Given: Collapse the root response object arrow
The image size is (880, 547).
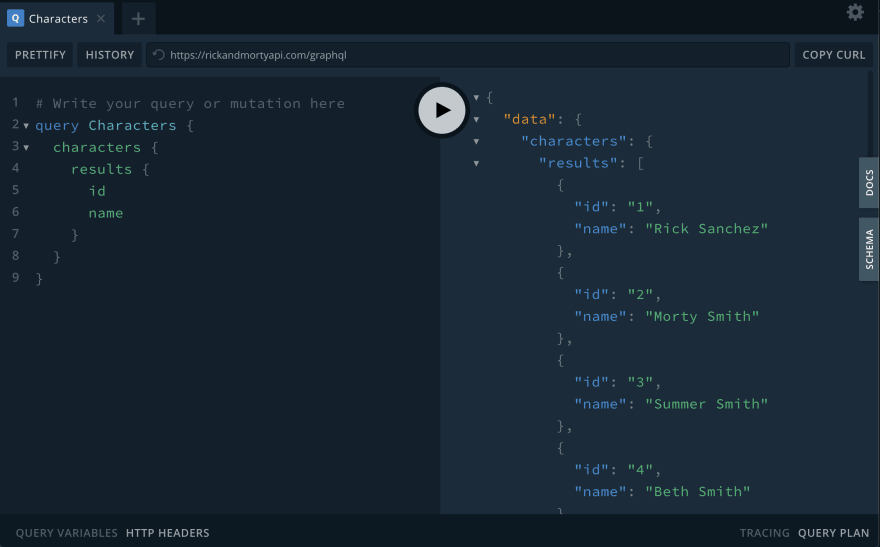Looking at the screenshot, I should pos(476,98).
